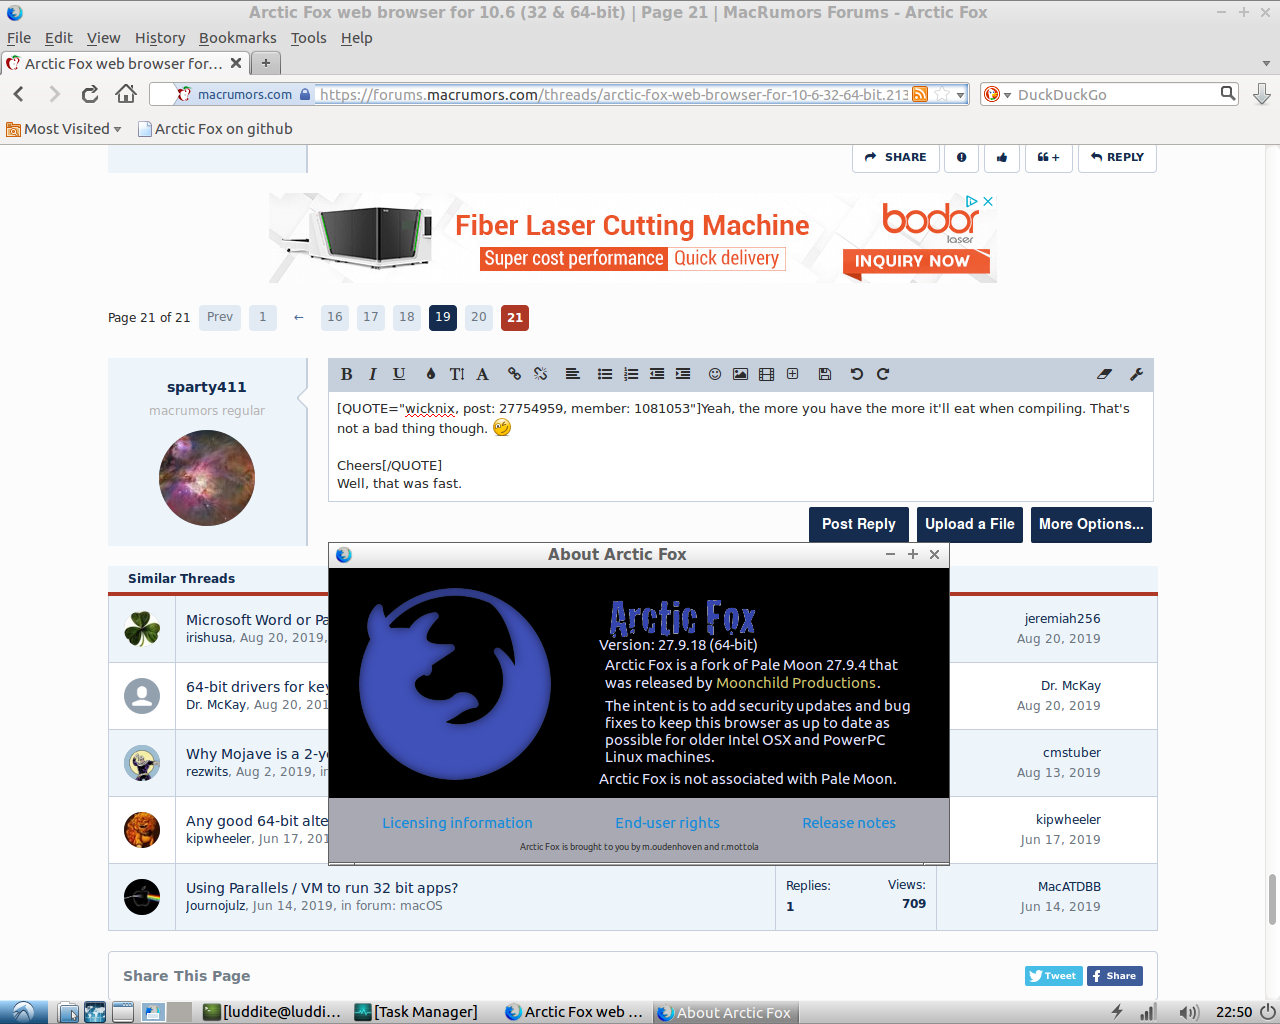Click More Options... button

(1091, 524)
